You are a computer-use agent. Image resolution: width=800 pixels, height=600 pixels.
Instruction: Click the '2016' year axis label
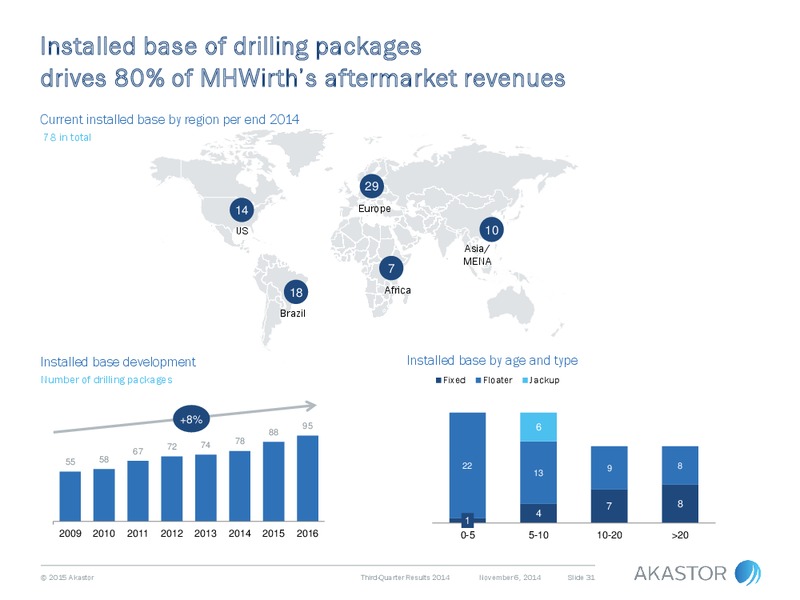point(308,533)
